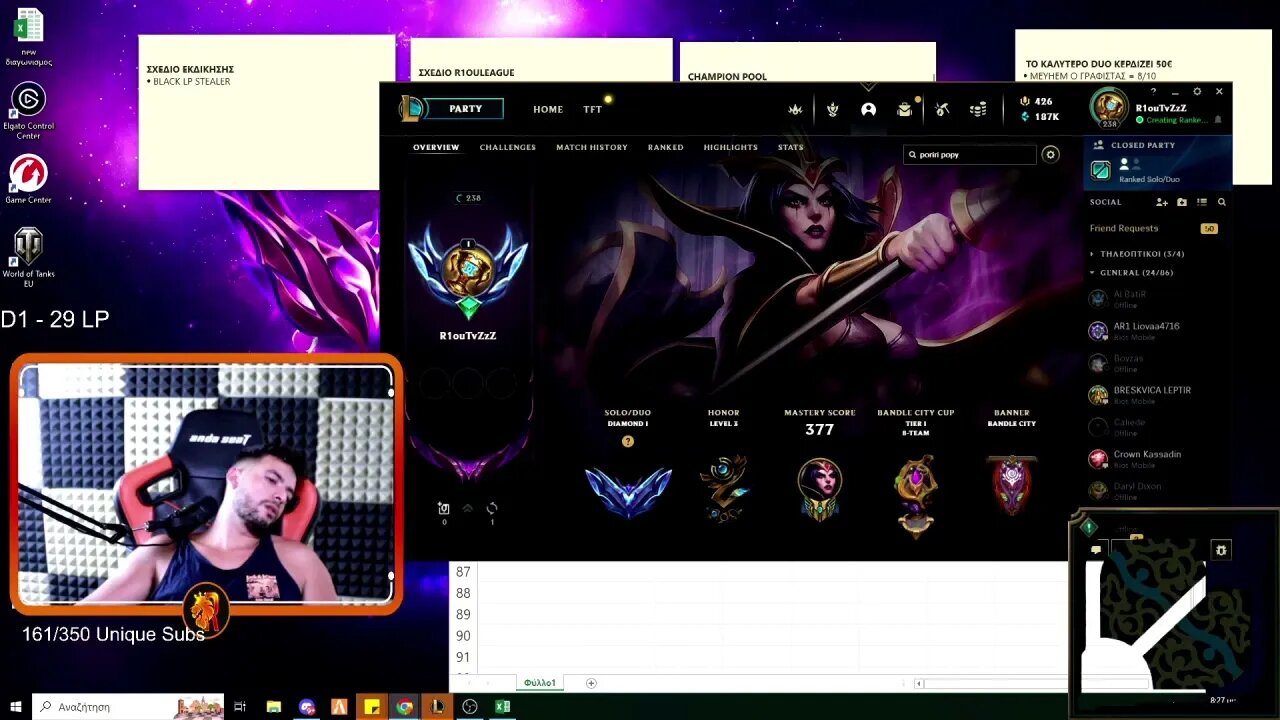Switch to the Stats tab

click(x=791, y=147)
